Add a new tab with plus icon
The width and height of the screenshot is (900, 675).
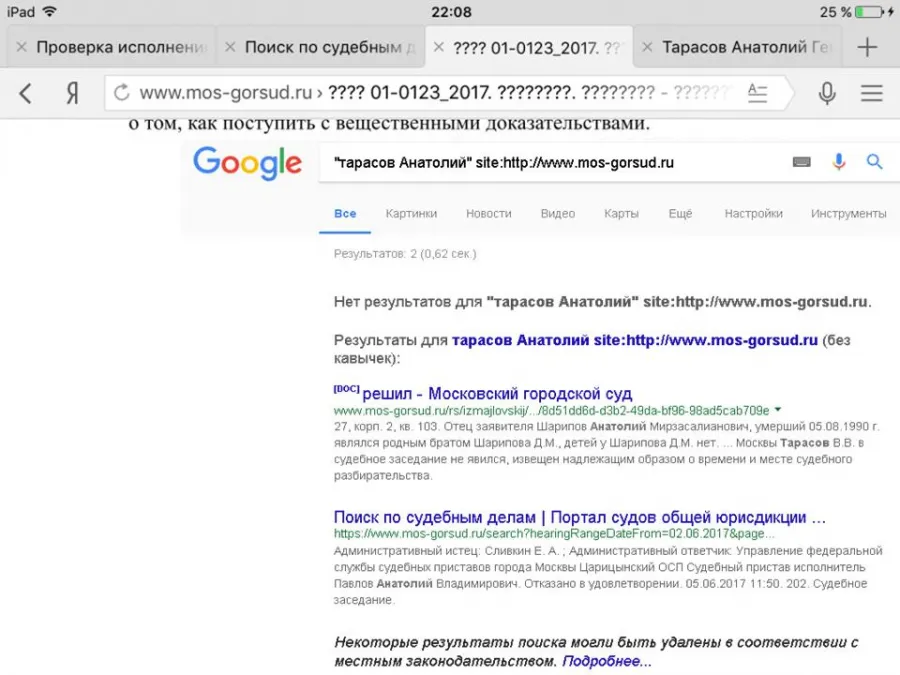pos(867,47)
